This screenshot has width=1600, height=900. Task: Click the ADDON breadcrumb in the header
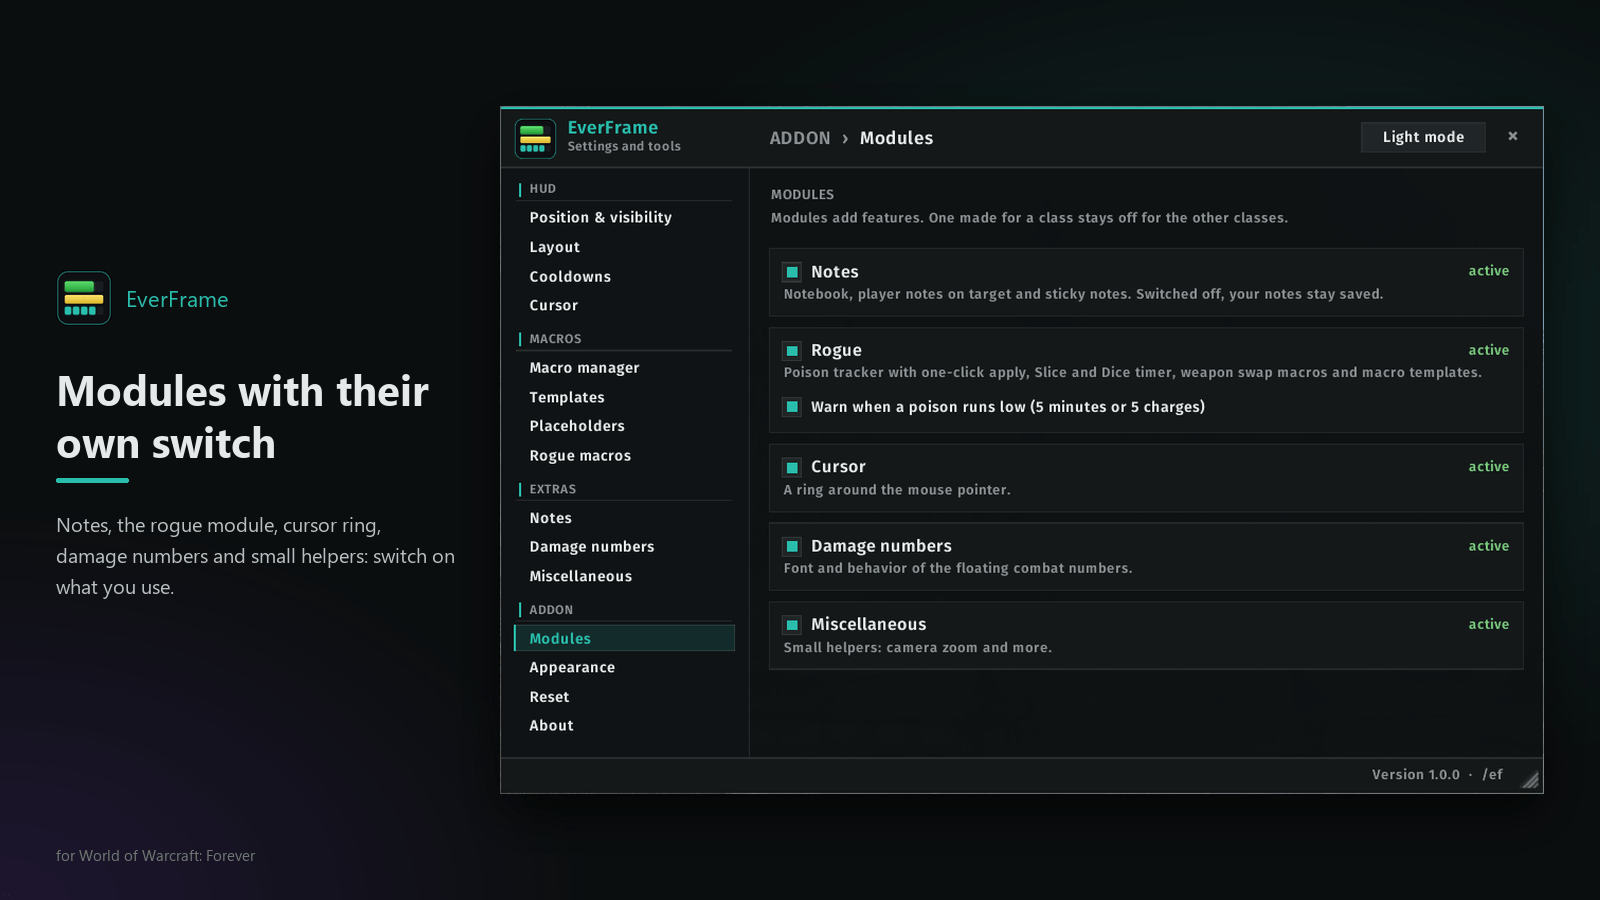coord(800,138)
